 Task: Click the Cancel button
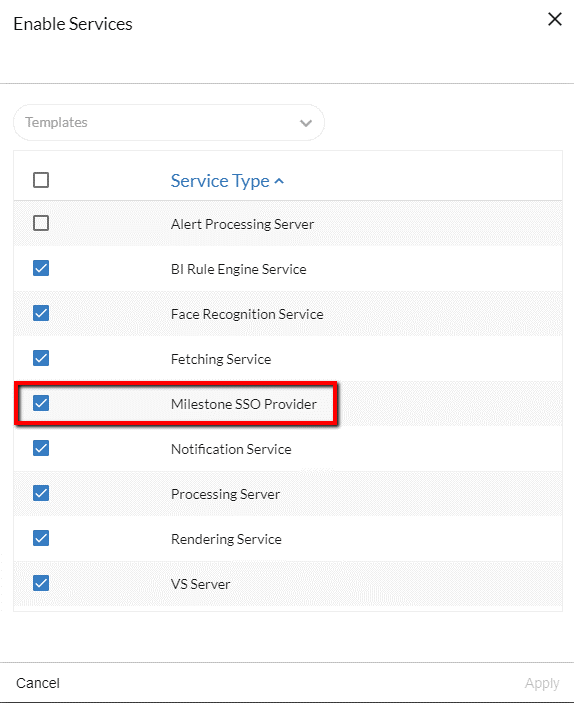(38, 683)
